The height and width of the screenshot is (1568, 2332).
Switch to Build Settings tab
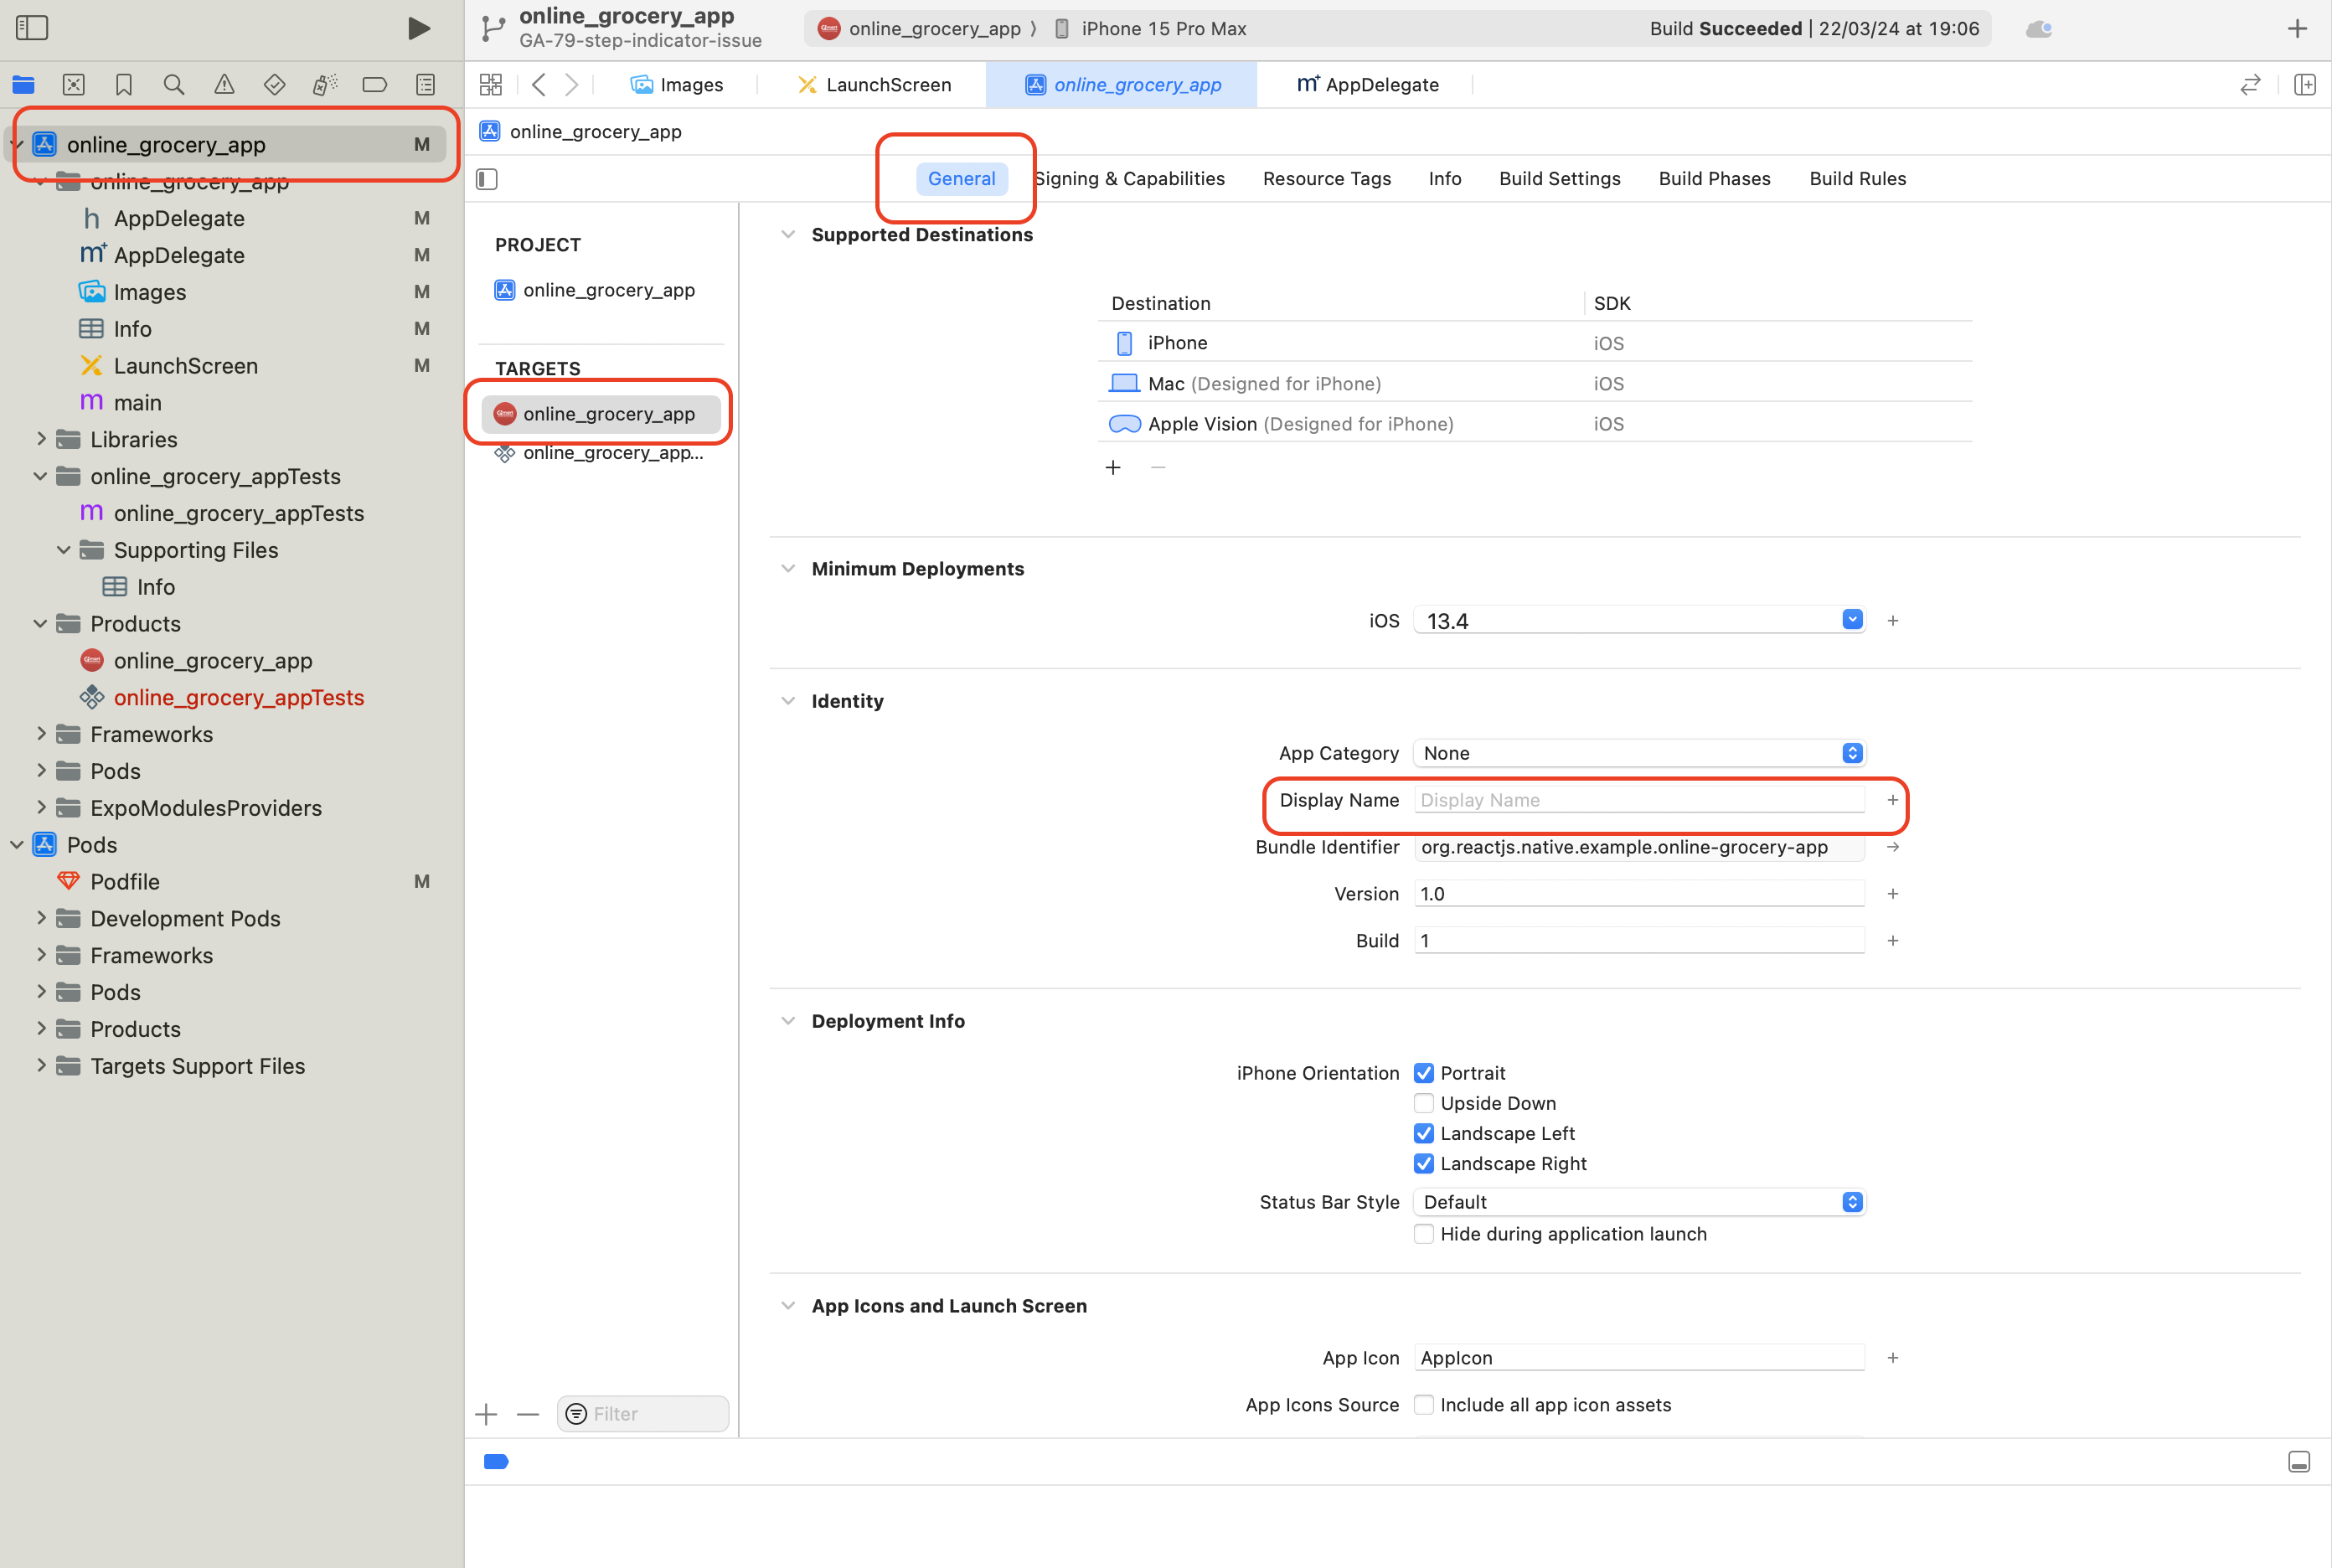pos(1561,178)
